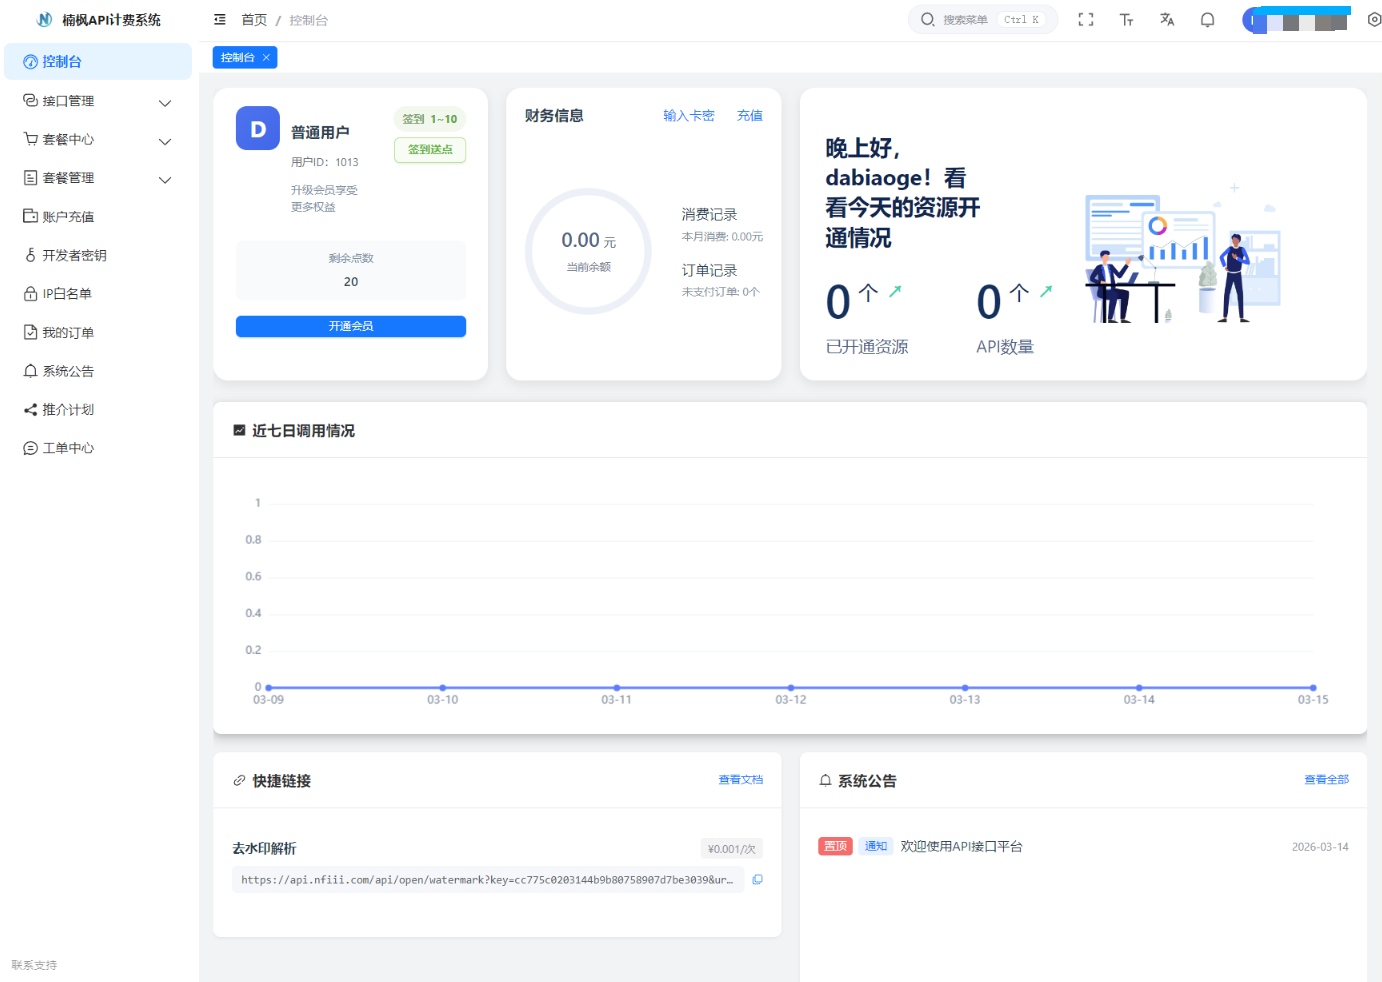Open notifications via the bell icon

(1207, 19)
